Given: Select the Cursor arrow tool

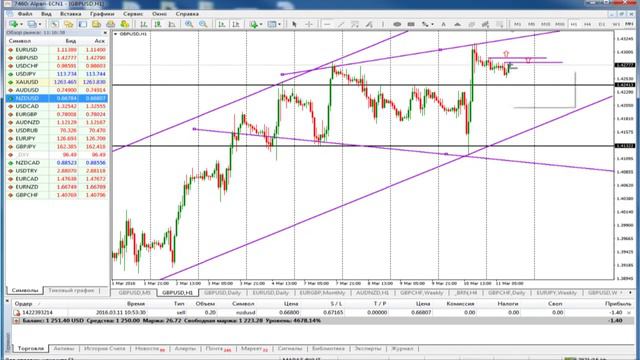Looking at the screenshot, I should coord(294,24).
